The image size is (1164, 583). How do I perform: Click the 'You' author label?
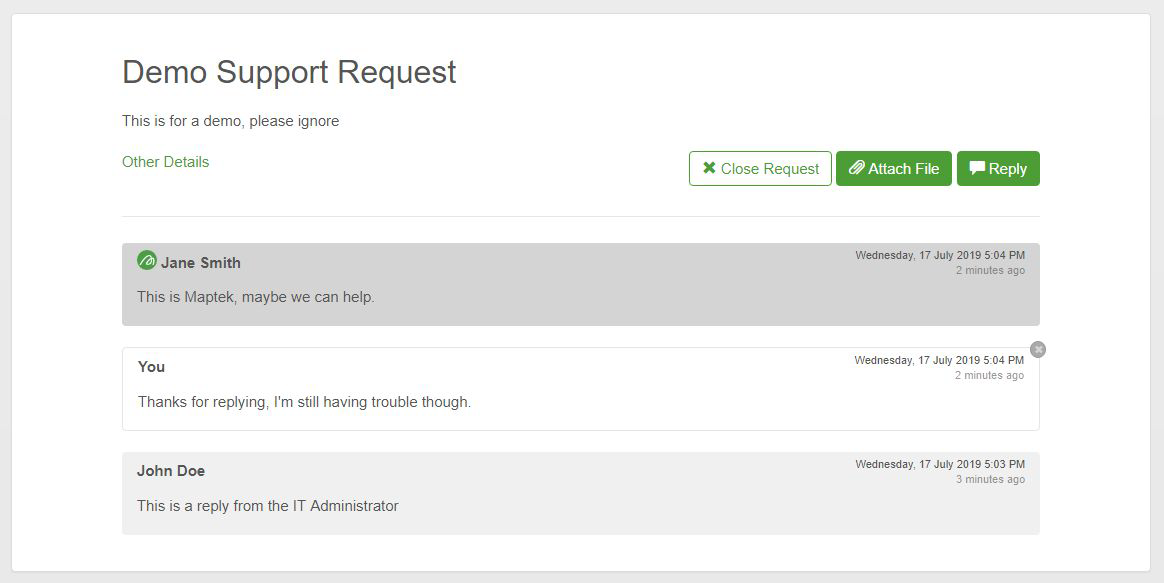coord(151,367)
